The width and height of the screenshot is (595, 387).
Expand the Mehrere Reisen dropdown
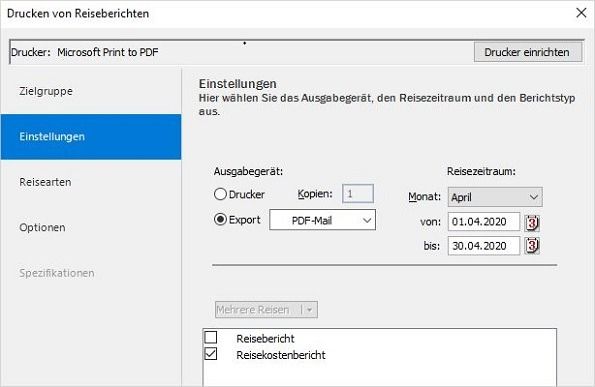266,310
